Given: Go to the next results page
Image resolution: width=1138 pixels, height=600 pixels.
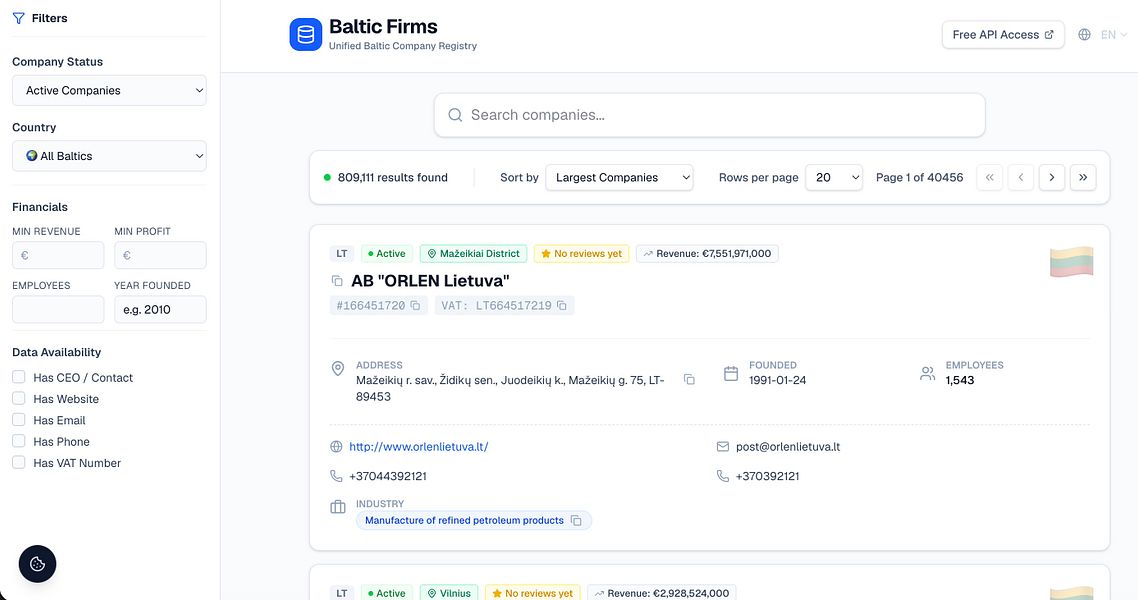Looking at the screenshot, I should pyautogui.click(x=1052, y=177).
